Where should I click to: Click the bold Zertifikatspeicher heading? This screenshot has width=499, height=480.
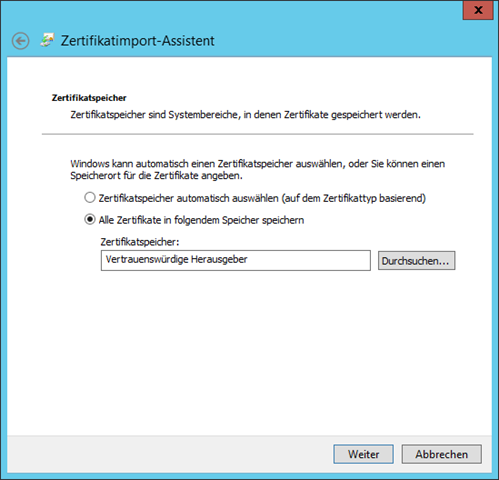89,98
